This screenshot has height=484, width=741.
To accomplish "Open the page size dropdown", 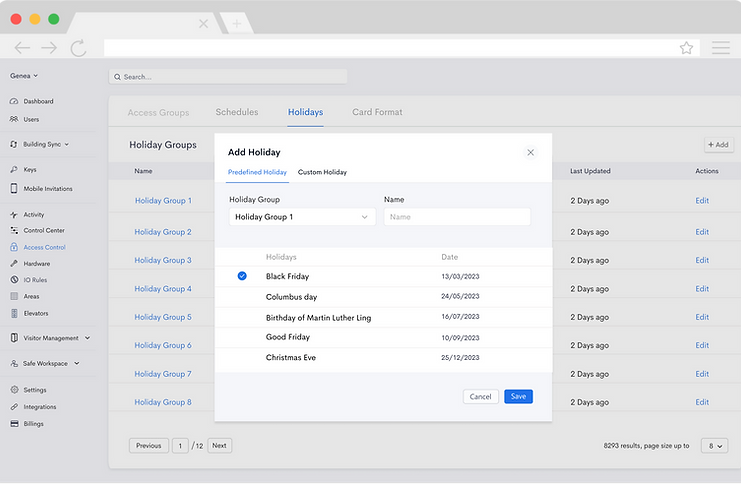I will (x=715, y=446).
